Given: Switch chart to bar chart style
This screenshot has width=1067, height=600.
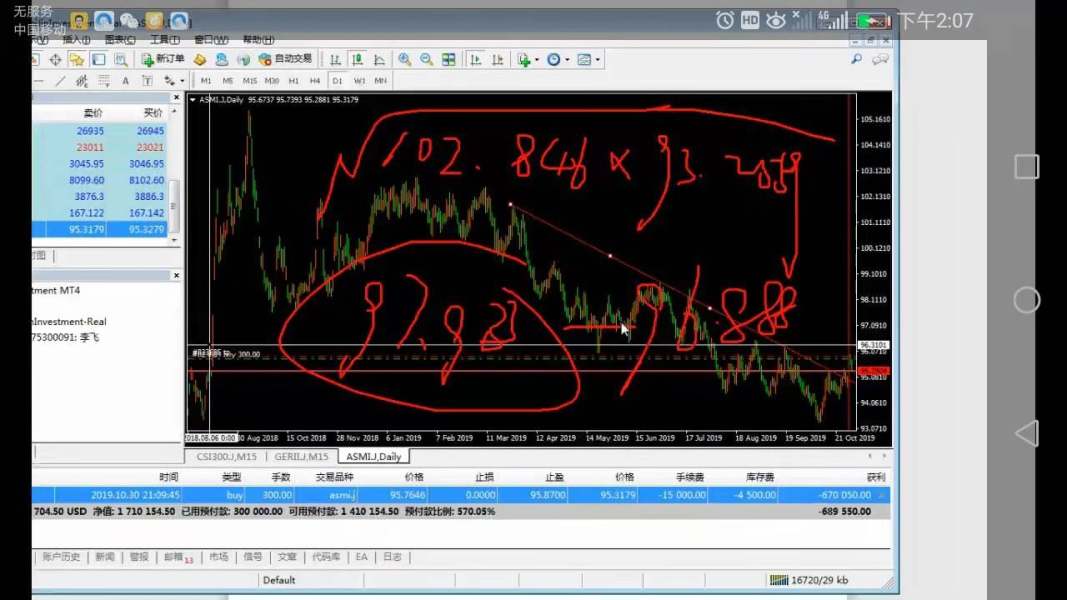Looking at the screenshot, I should (x=335, y=60).
